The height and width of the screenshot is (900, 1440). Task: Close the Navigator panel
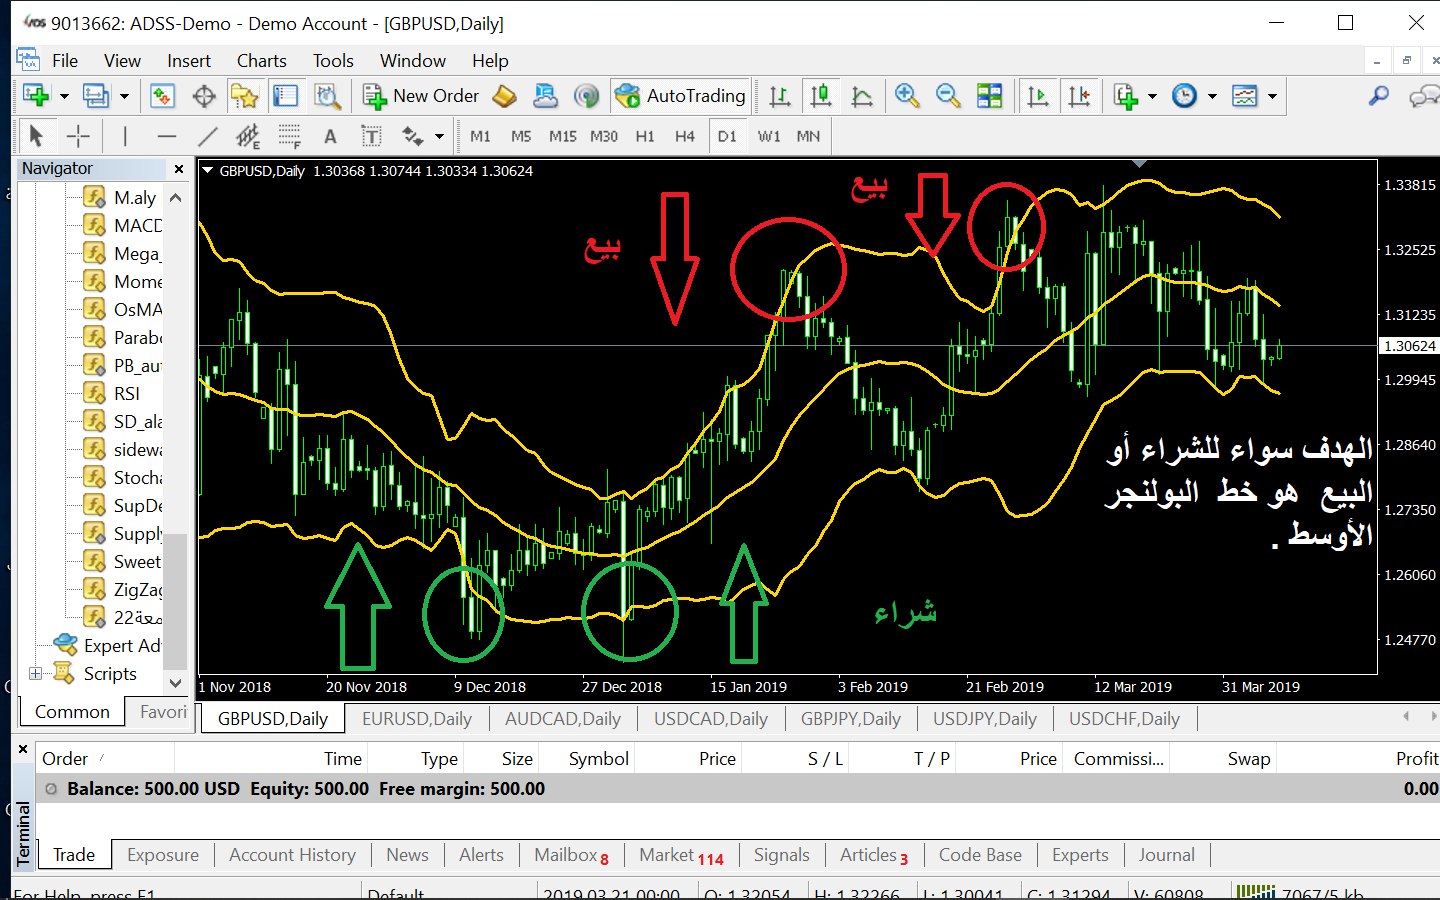point(179,169)
